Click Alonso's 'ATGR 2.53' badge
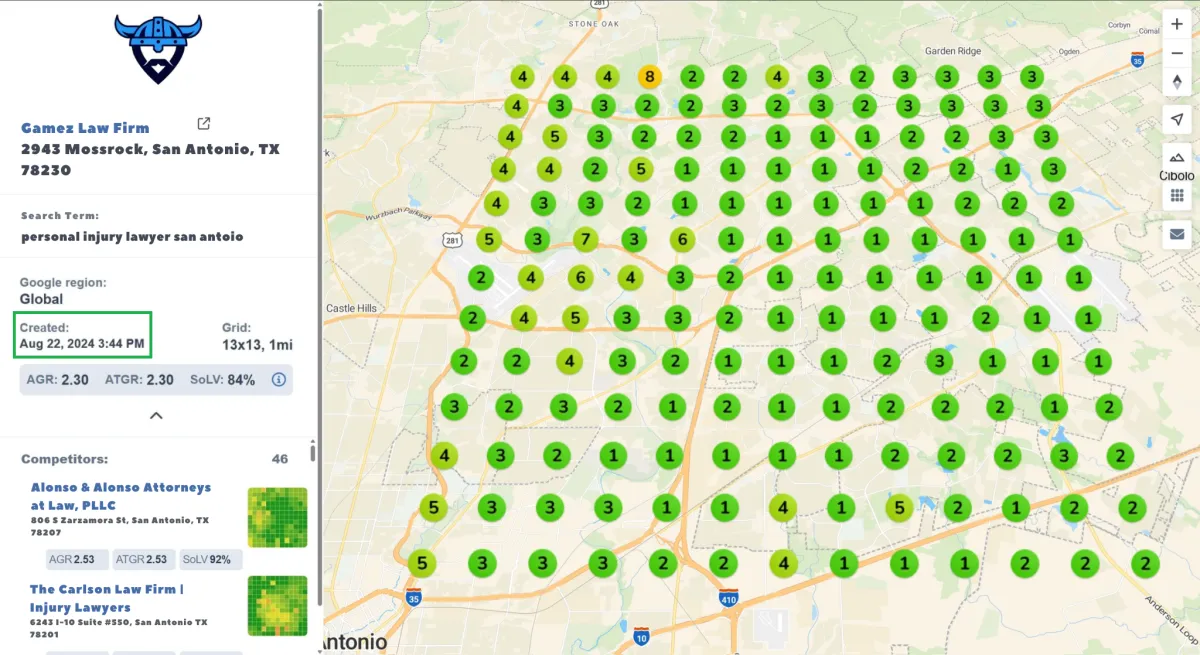 point(143,560)
